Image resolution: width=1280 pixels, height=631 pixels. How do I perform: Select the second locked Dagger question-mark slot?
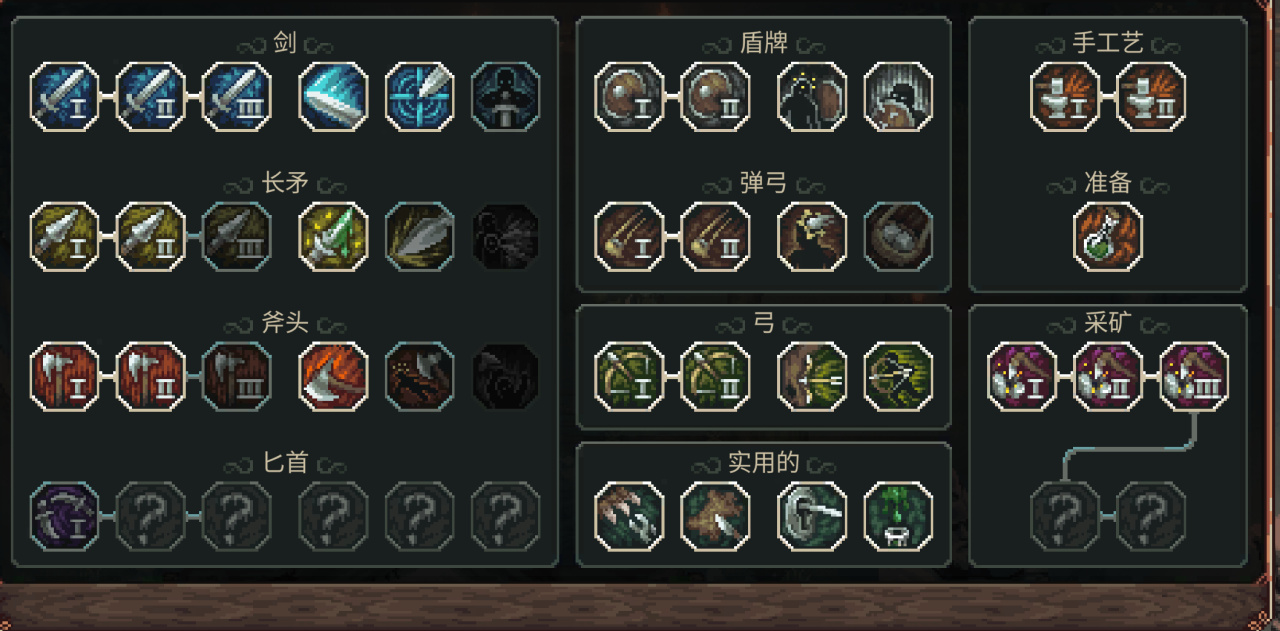point(237,517)
